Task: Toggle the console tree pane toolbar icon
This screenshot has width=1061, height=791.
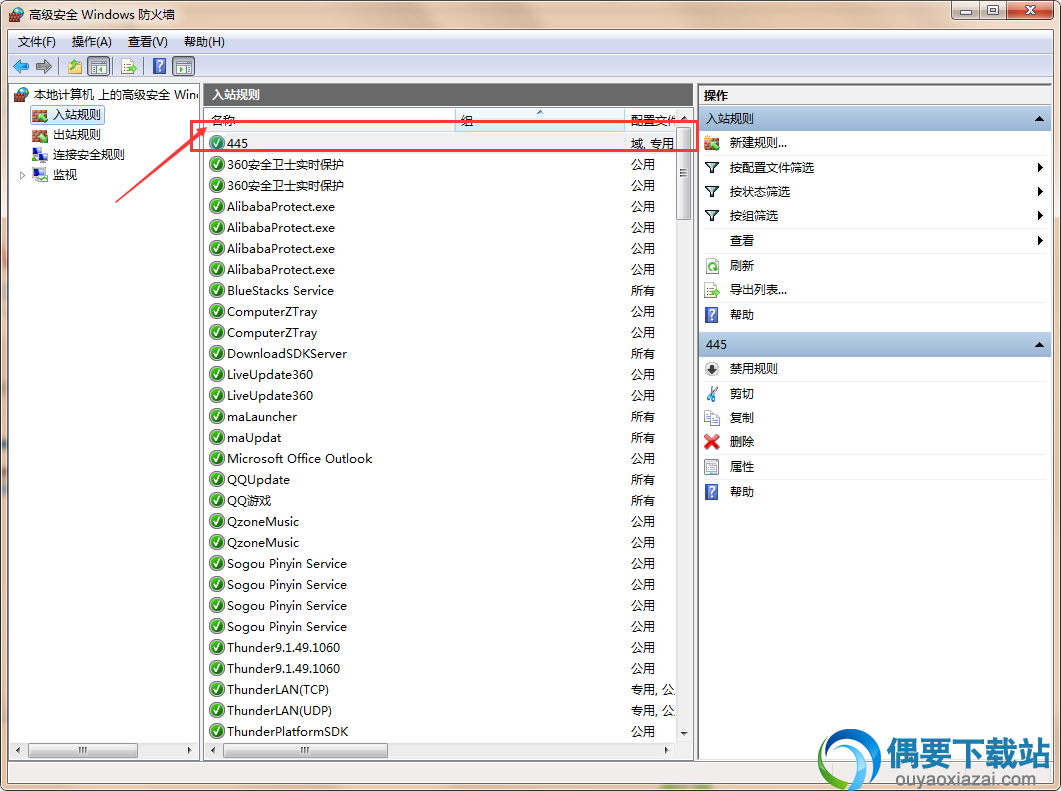Action: (x=99, y=66)
